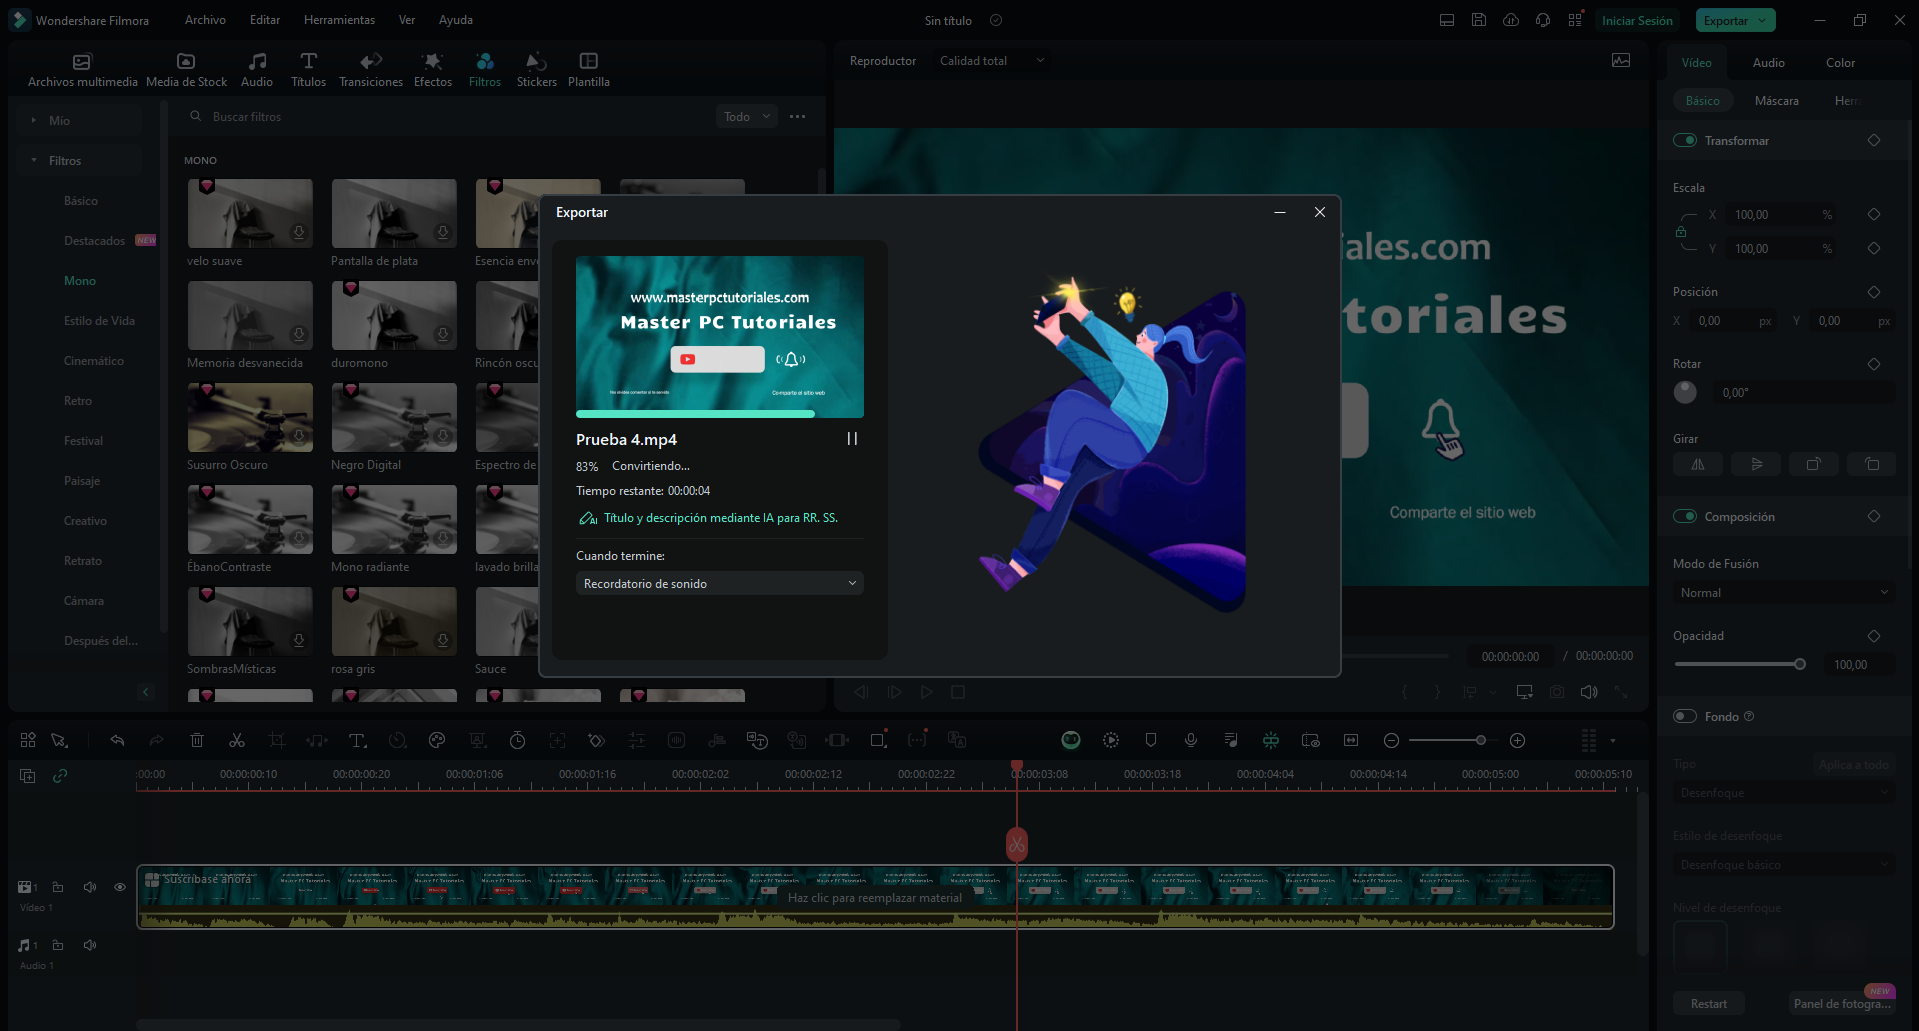Click the undo arrow in timeline toolbar

tap(117, 740)
